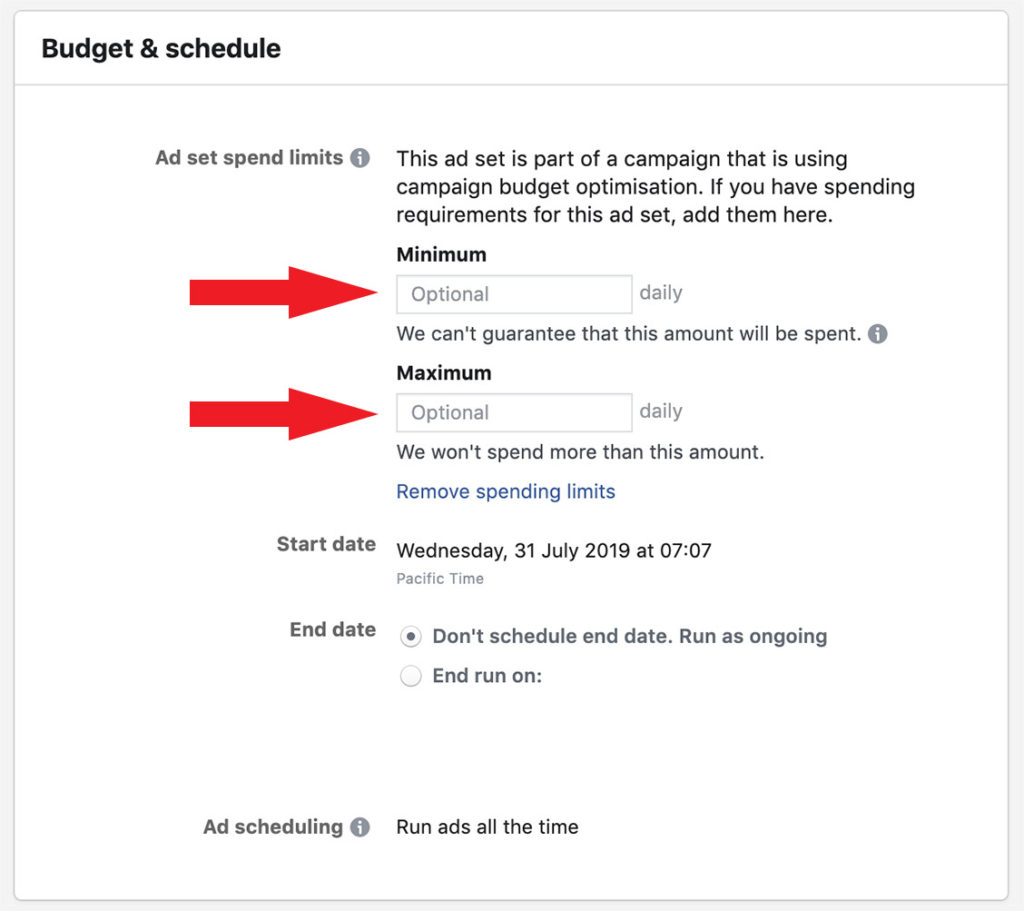Focus the Maximum daily spend input

[514, 412]
